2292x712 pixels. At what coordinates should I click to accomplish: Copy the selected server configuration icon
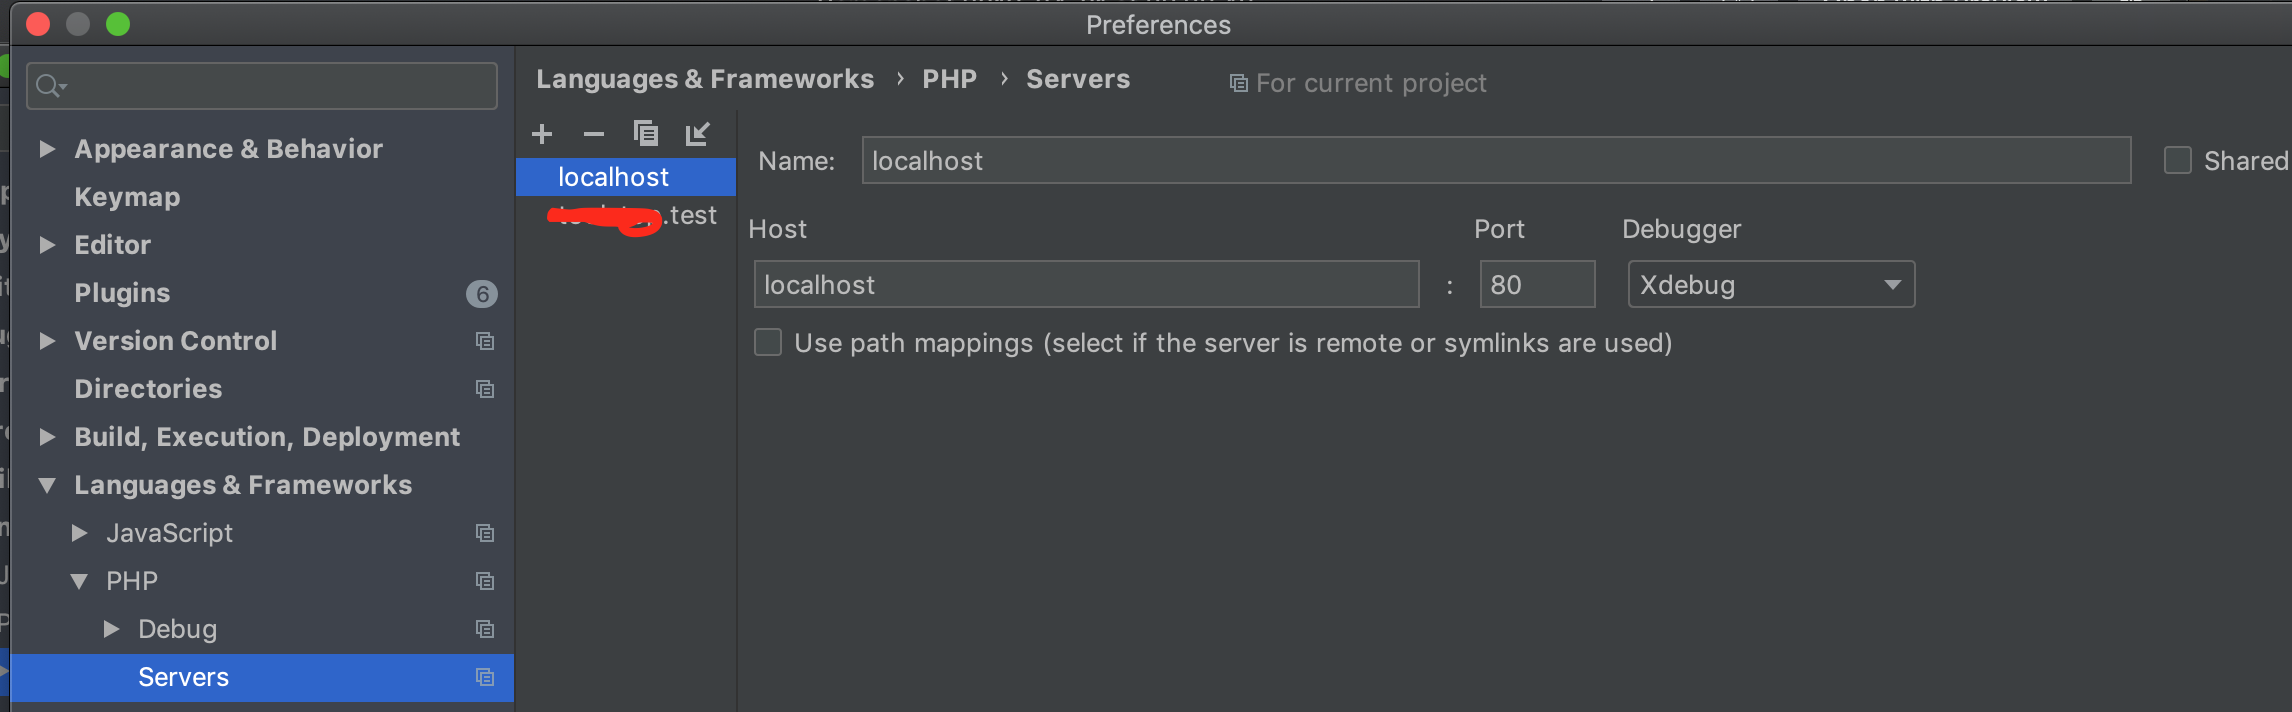(646, 134)
